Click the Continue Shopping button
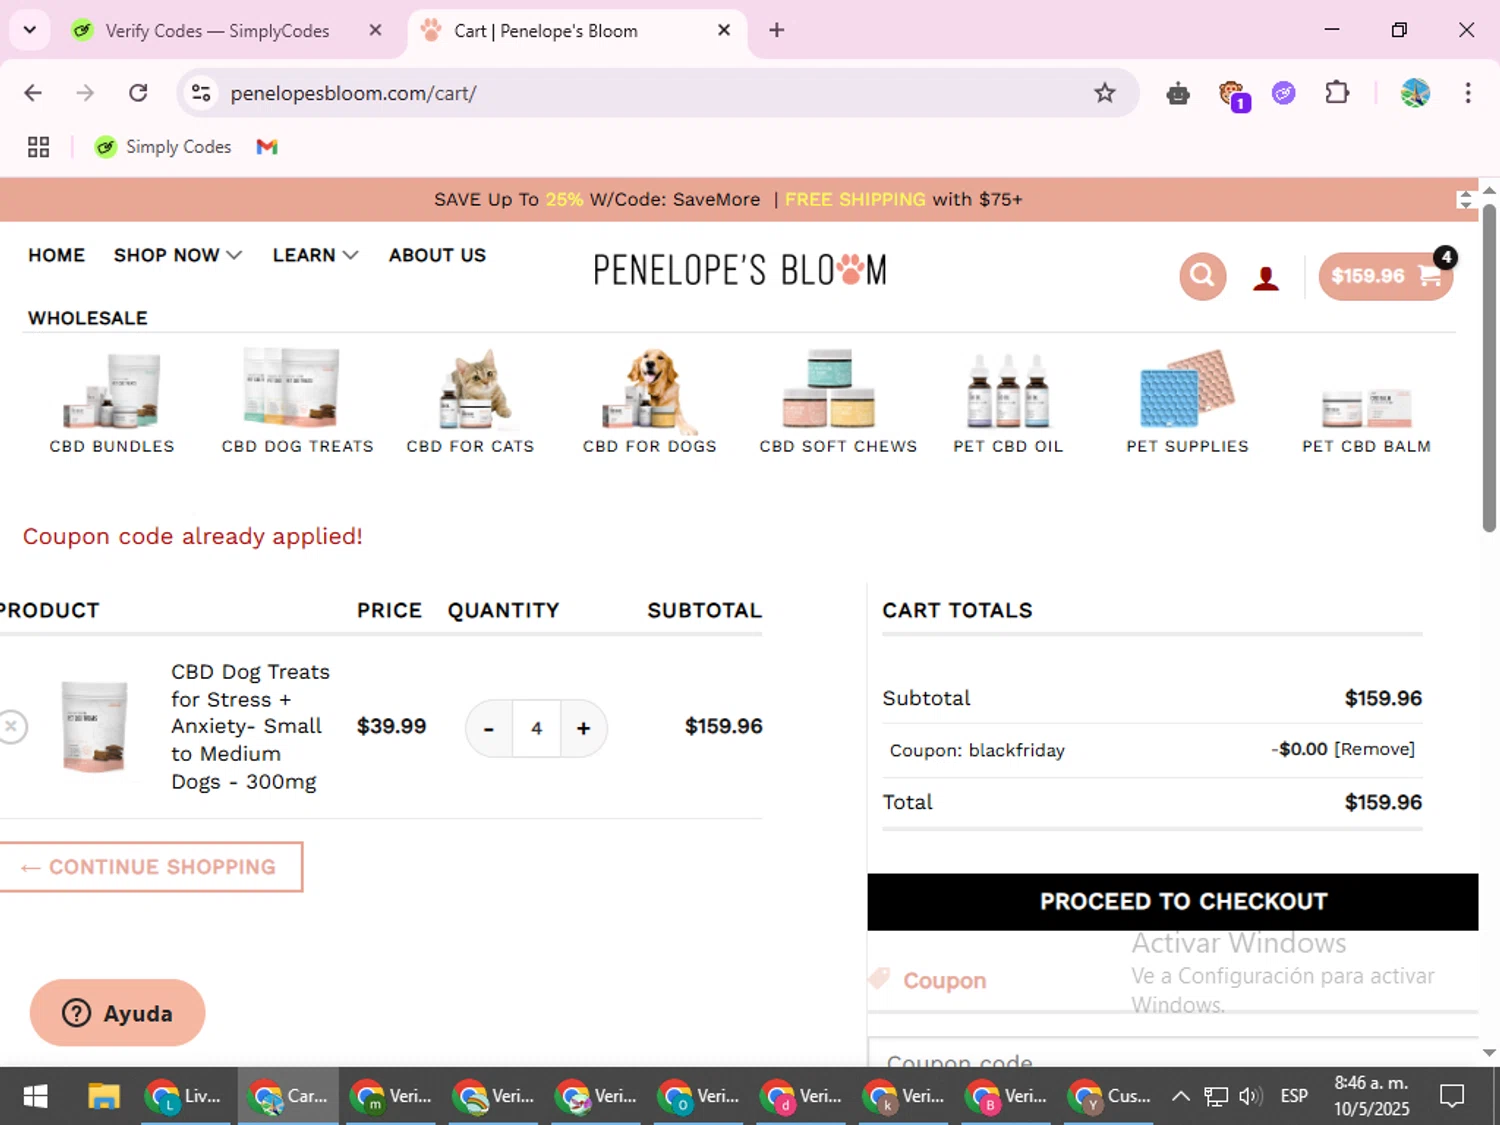The image size is (1500, 1125). pyautogui.click(x=151, y=867)
